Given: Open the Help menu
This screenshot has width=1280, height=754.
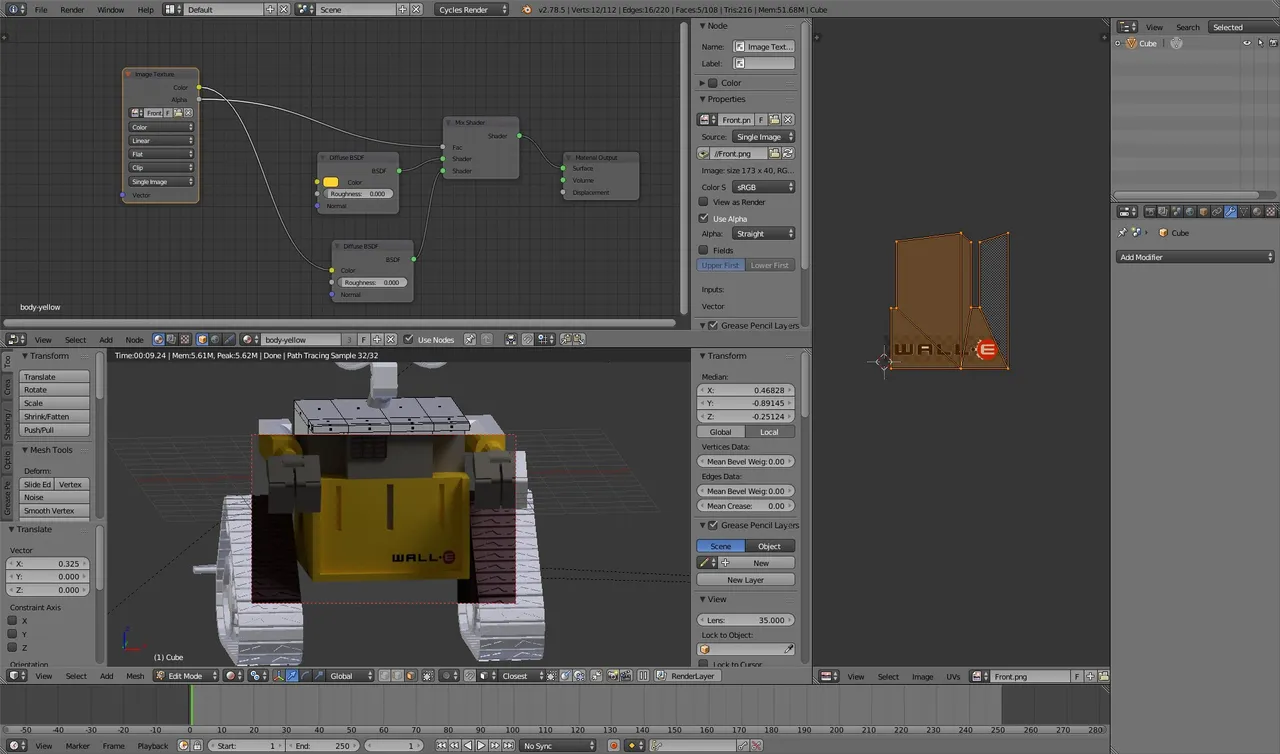Looking at the screenshot, I should (x=146, y=9).
